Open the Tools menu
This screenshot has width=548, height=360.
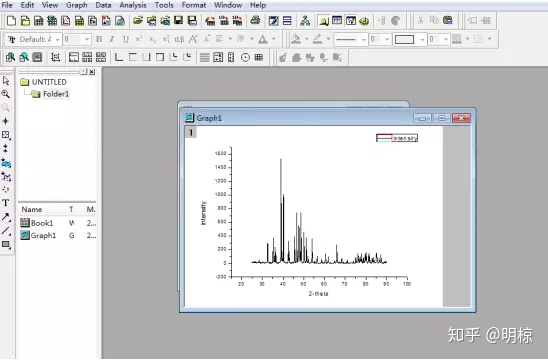[164, 5]
